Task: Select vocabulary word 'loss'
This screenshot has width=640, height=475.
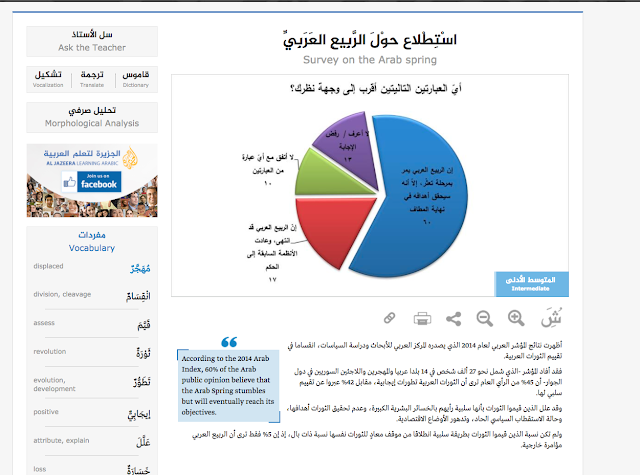Action: click(x=40, y=469)
